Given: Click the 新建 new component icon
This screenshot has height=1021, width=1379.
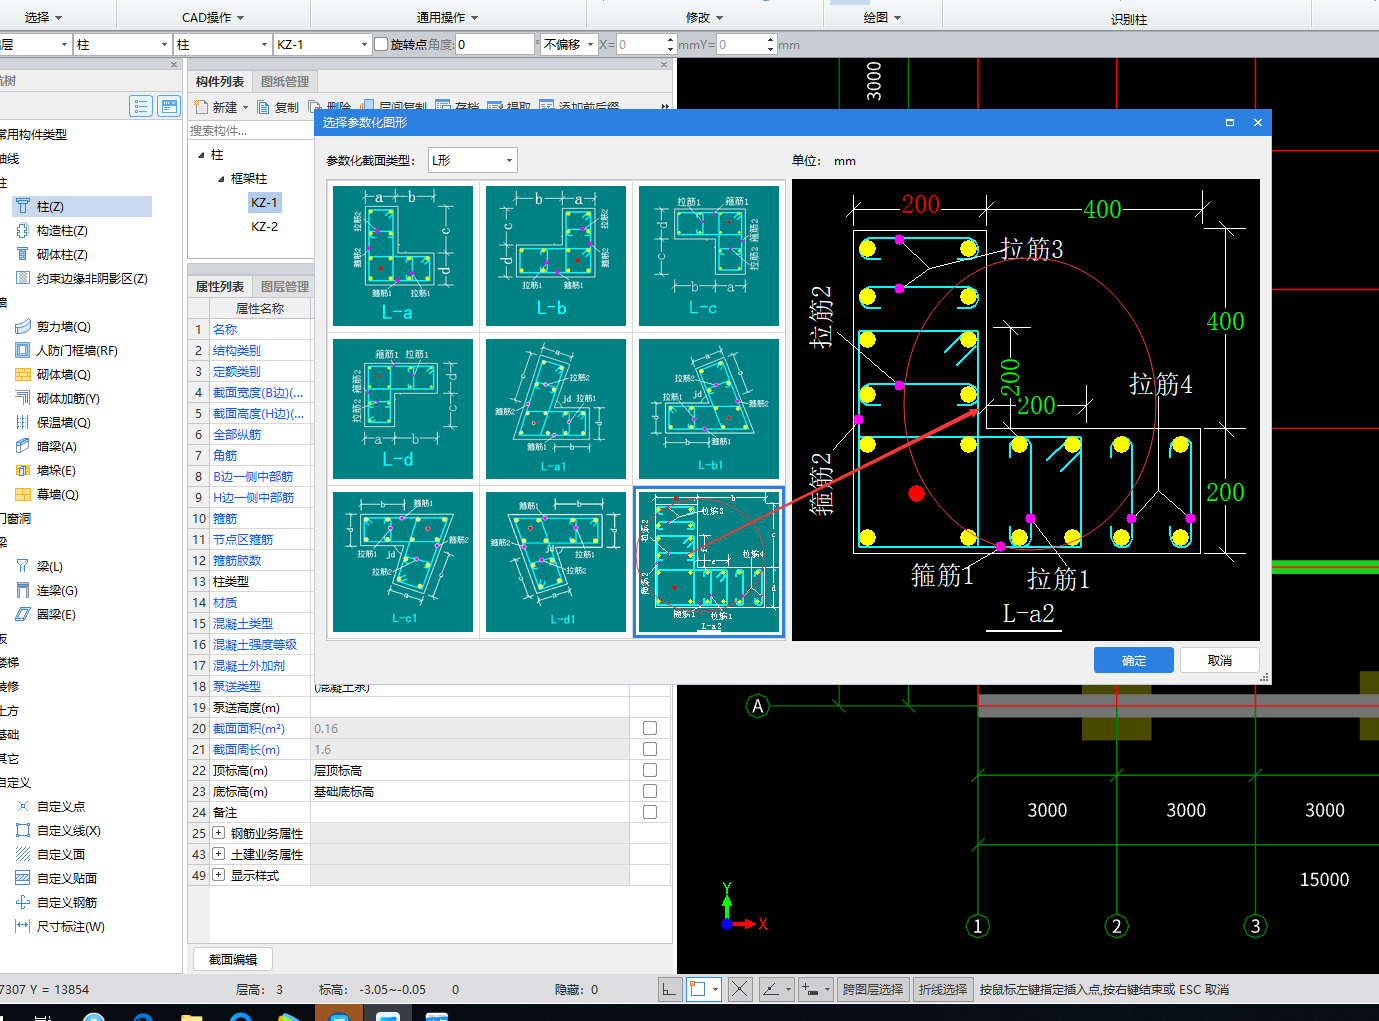Looking at the screenshot, I should click(x=201, y=107).
